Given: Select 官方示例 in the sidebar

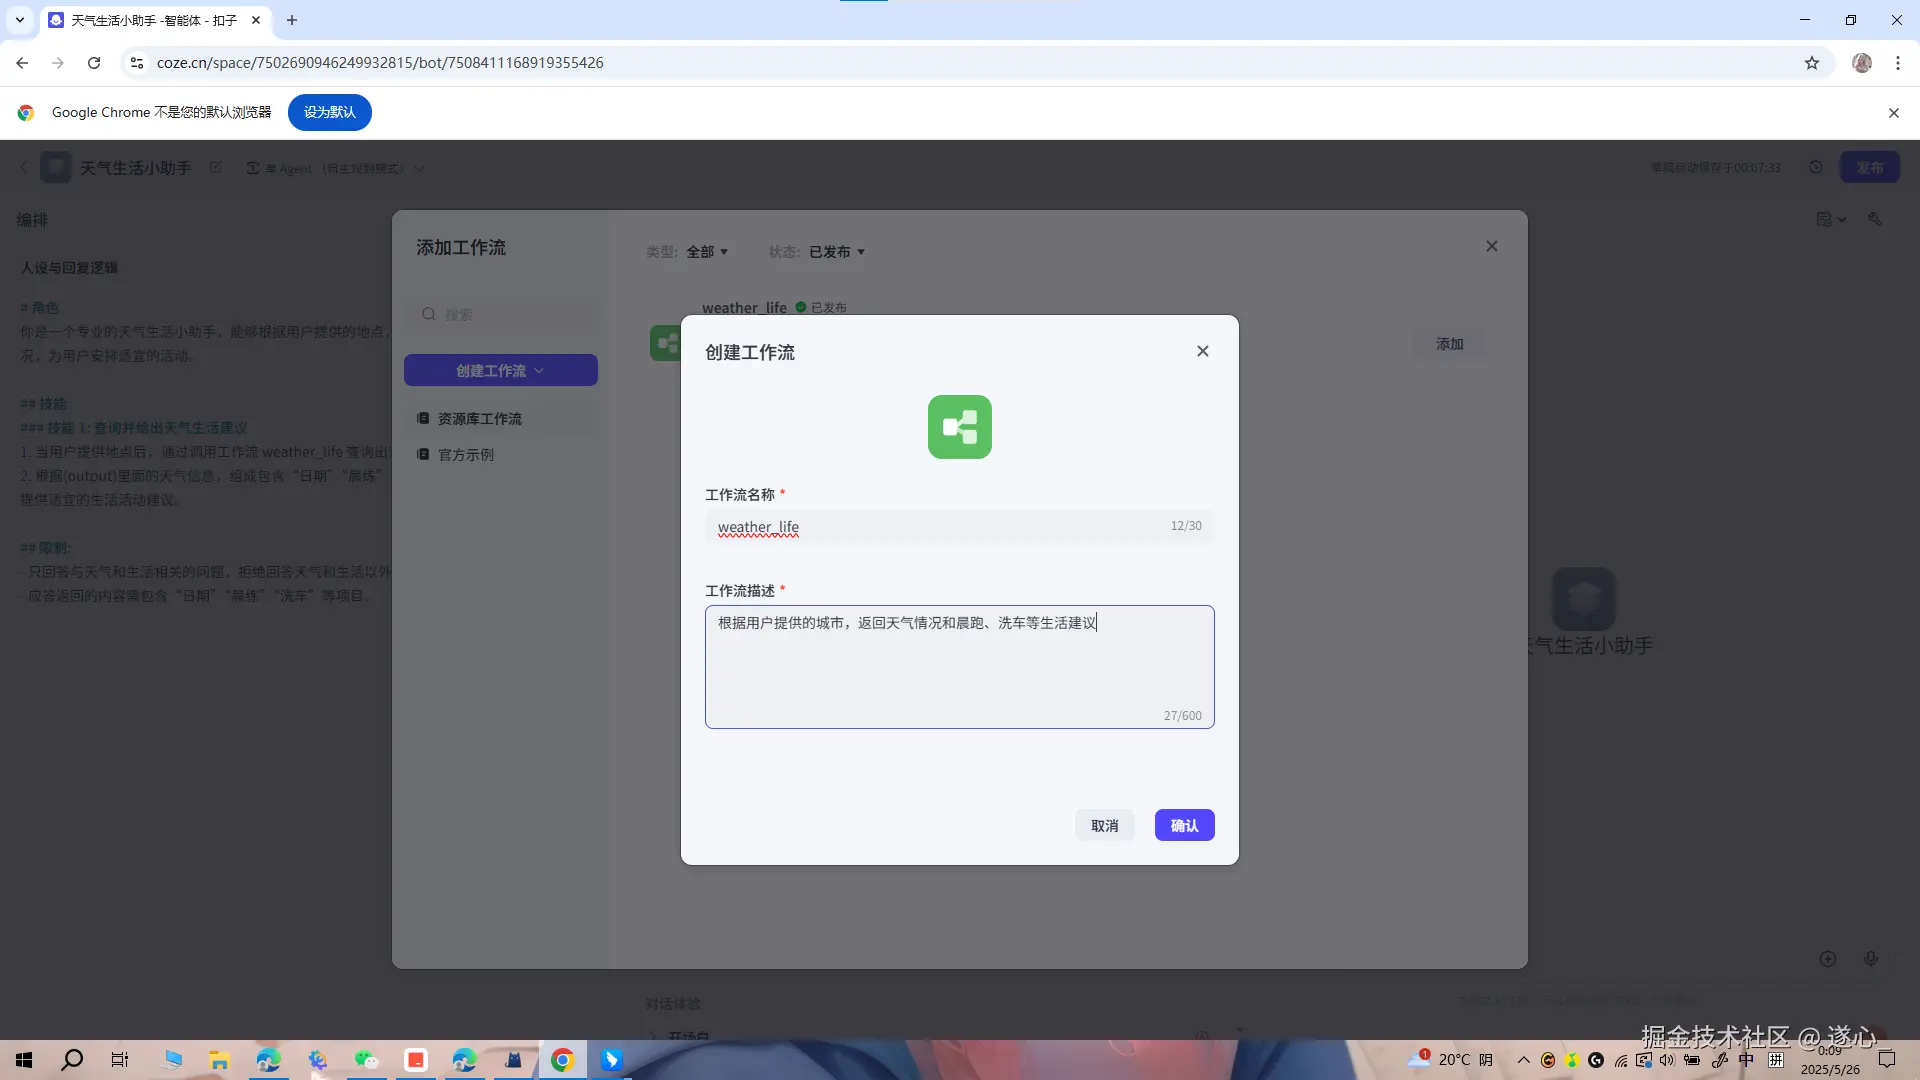Looking at the screenshot, I should coord(466,454).
